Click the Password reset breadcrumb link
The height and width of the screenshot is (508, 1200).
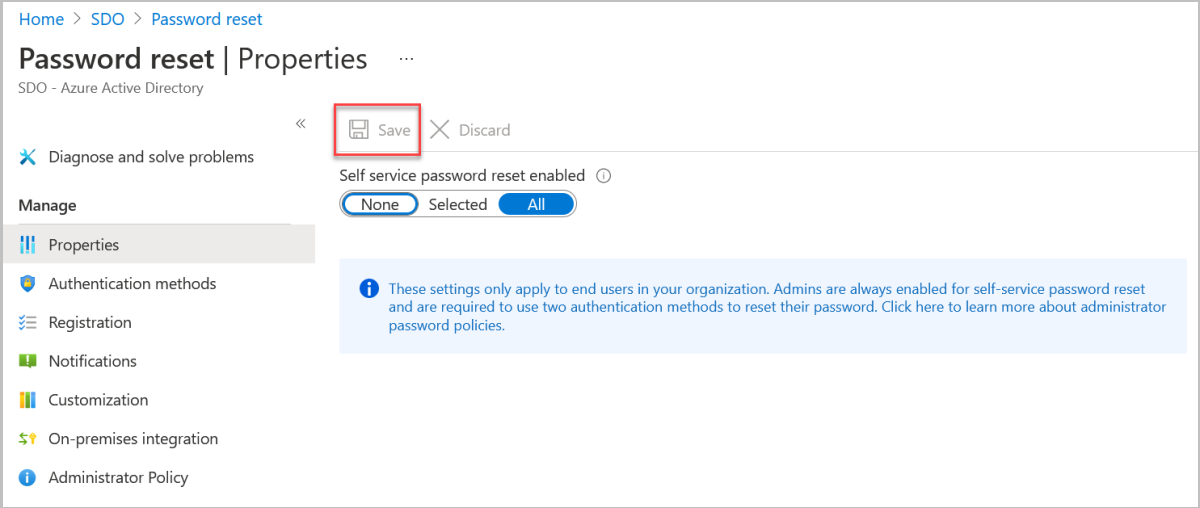[x=207, y=19]
